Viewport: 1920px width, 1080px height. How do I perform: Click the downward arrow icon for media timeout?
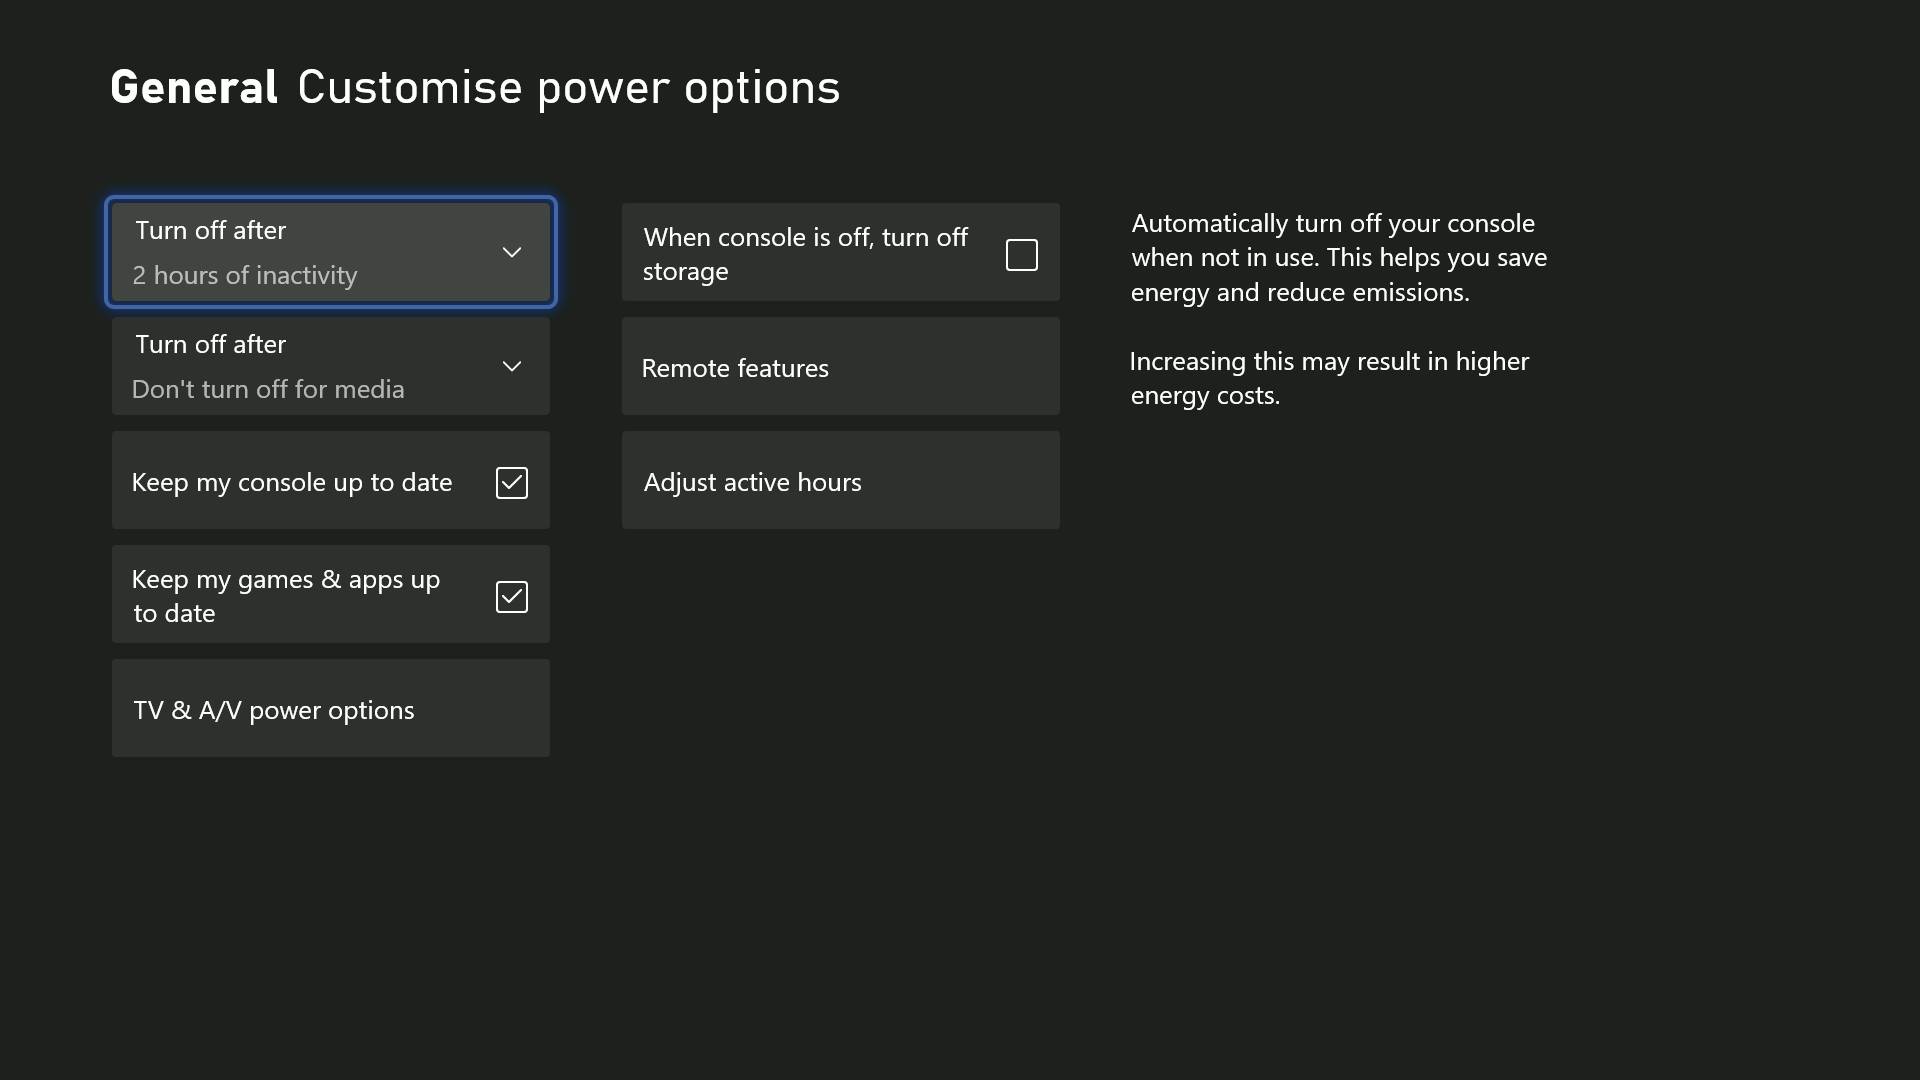pos(511,366)
